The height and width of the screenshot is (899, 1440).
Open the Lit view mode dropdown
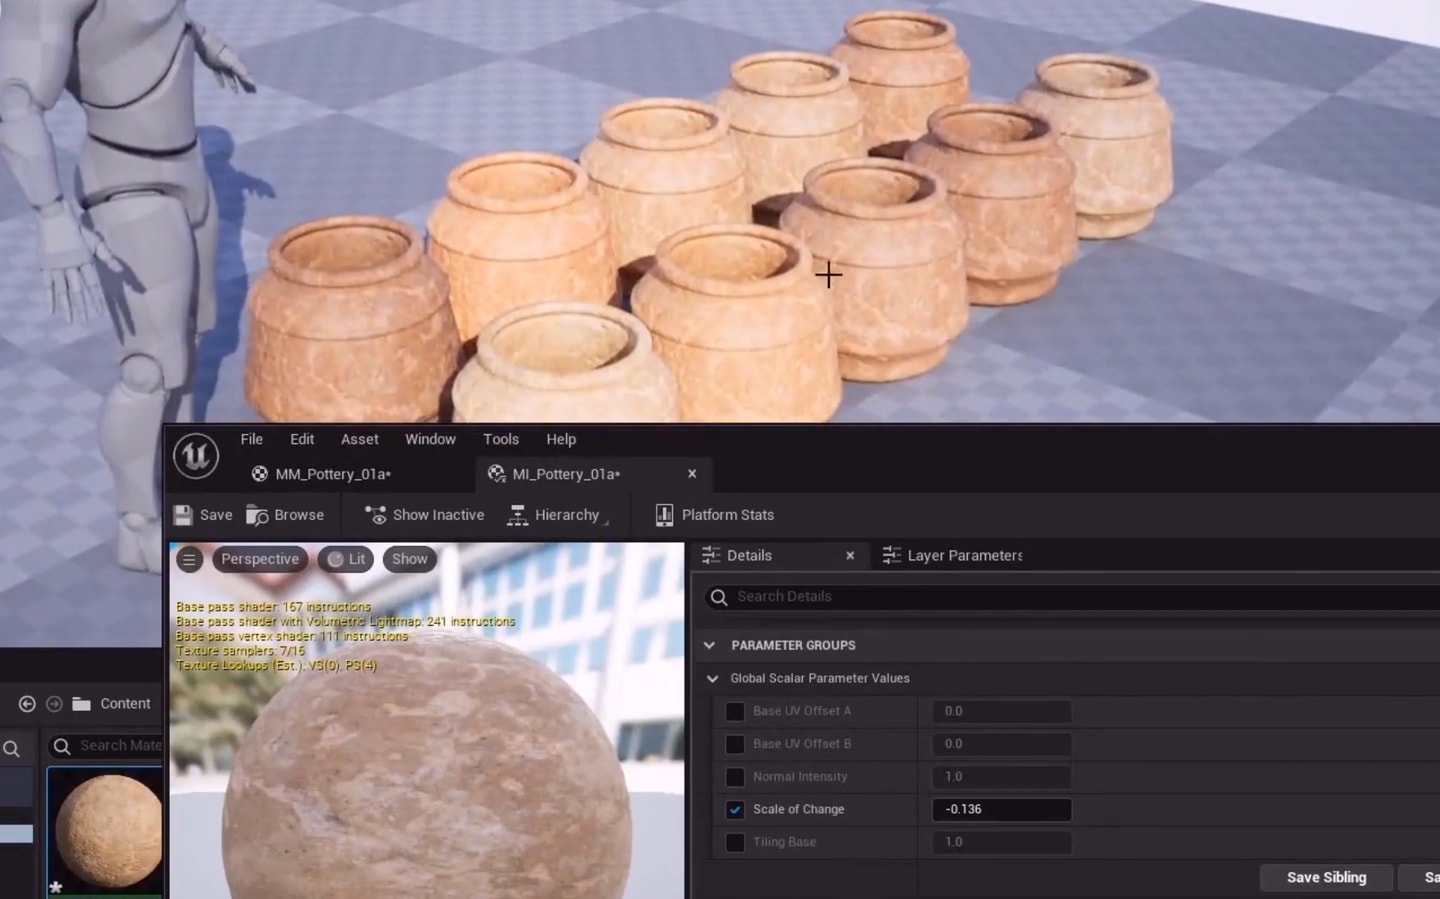[x=346, y=559]
